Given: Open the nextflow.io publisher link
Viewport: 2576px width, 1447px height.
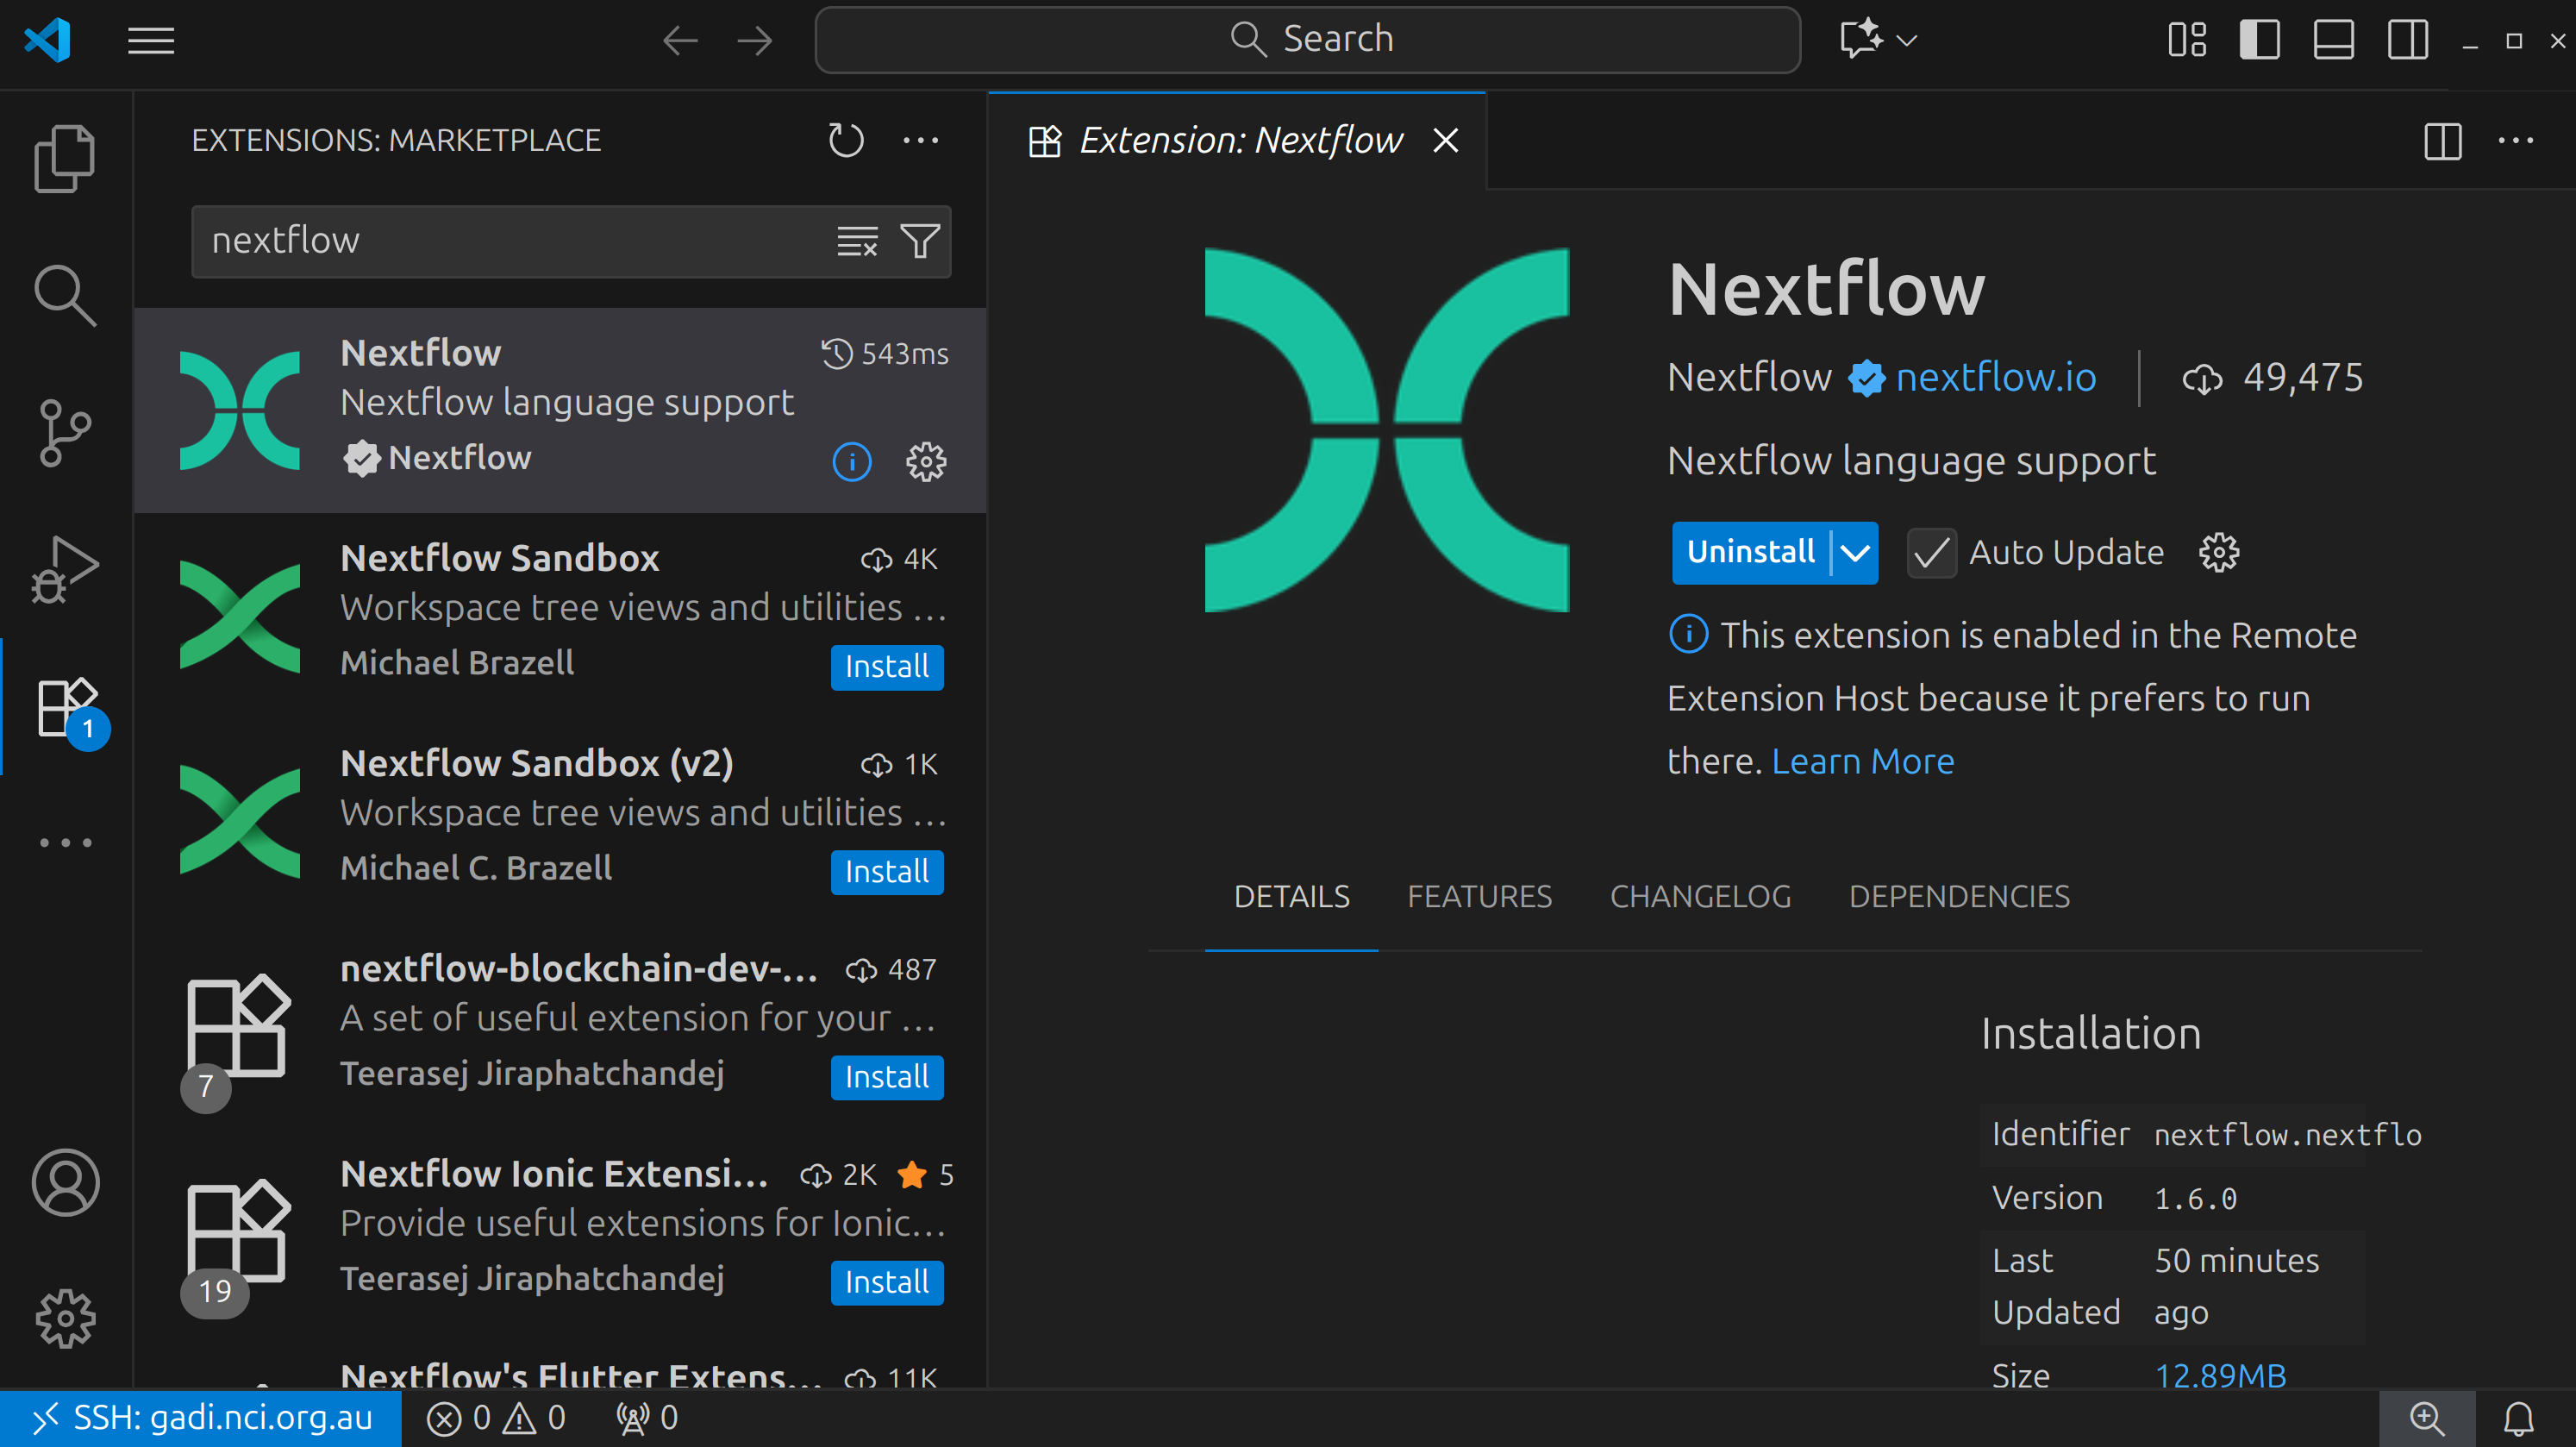Looking at the screenshot, I should point(1995,378).
